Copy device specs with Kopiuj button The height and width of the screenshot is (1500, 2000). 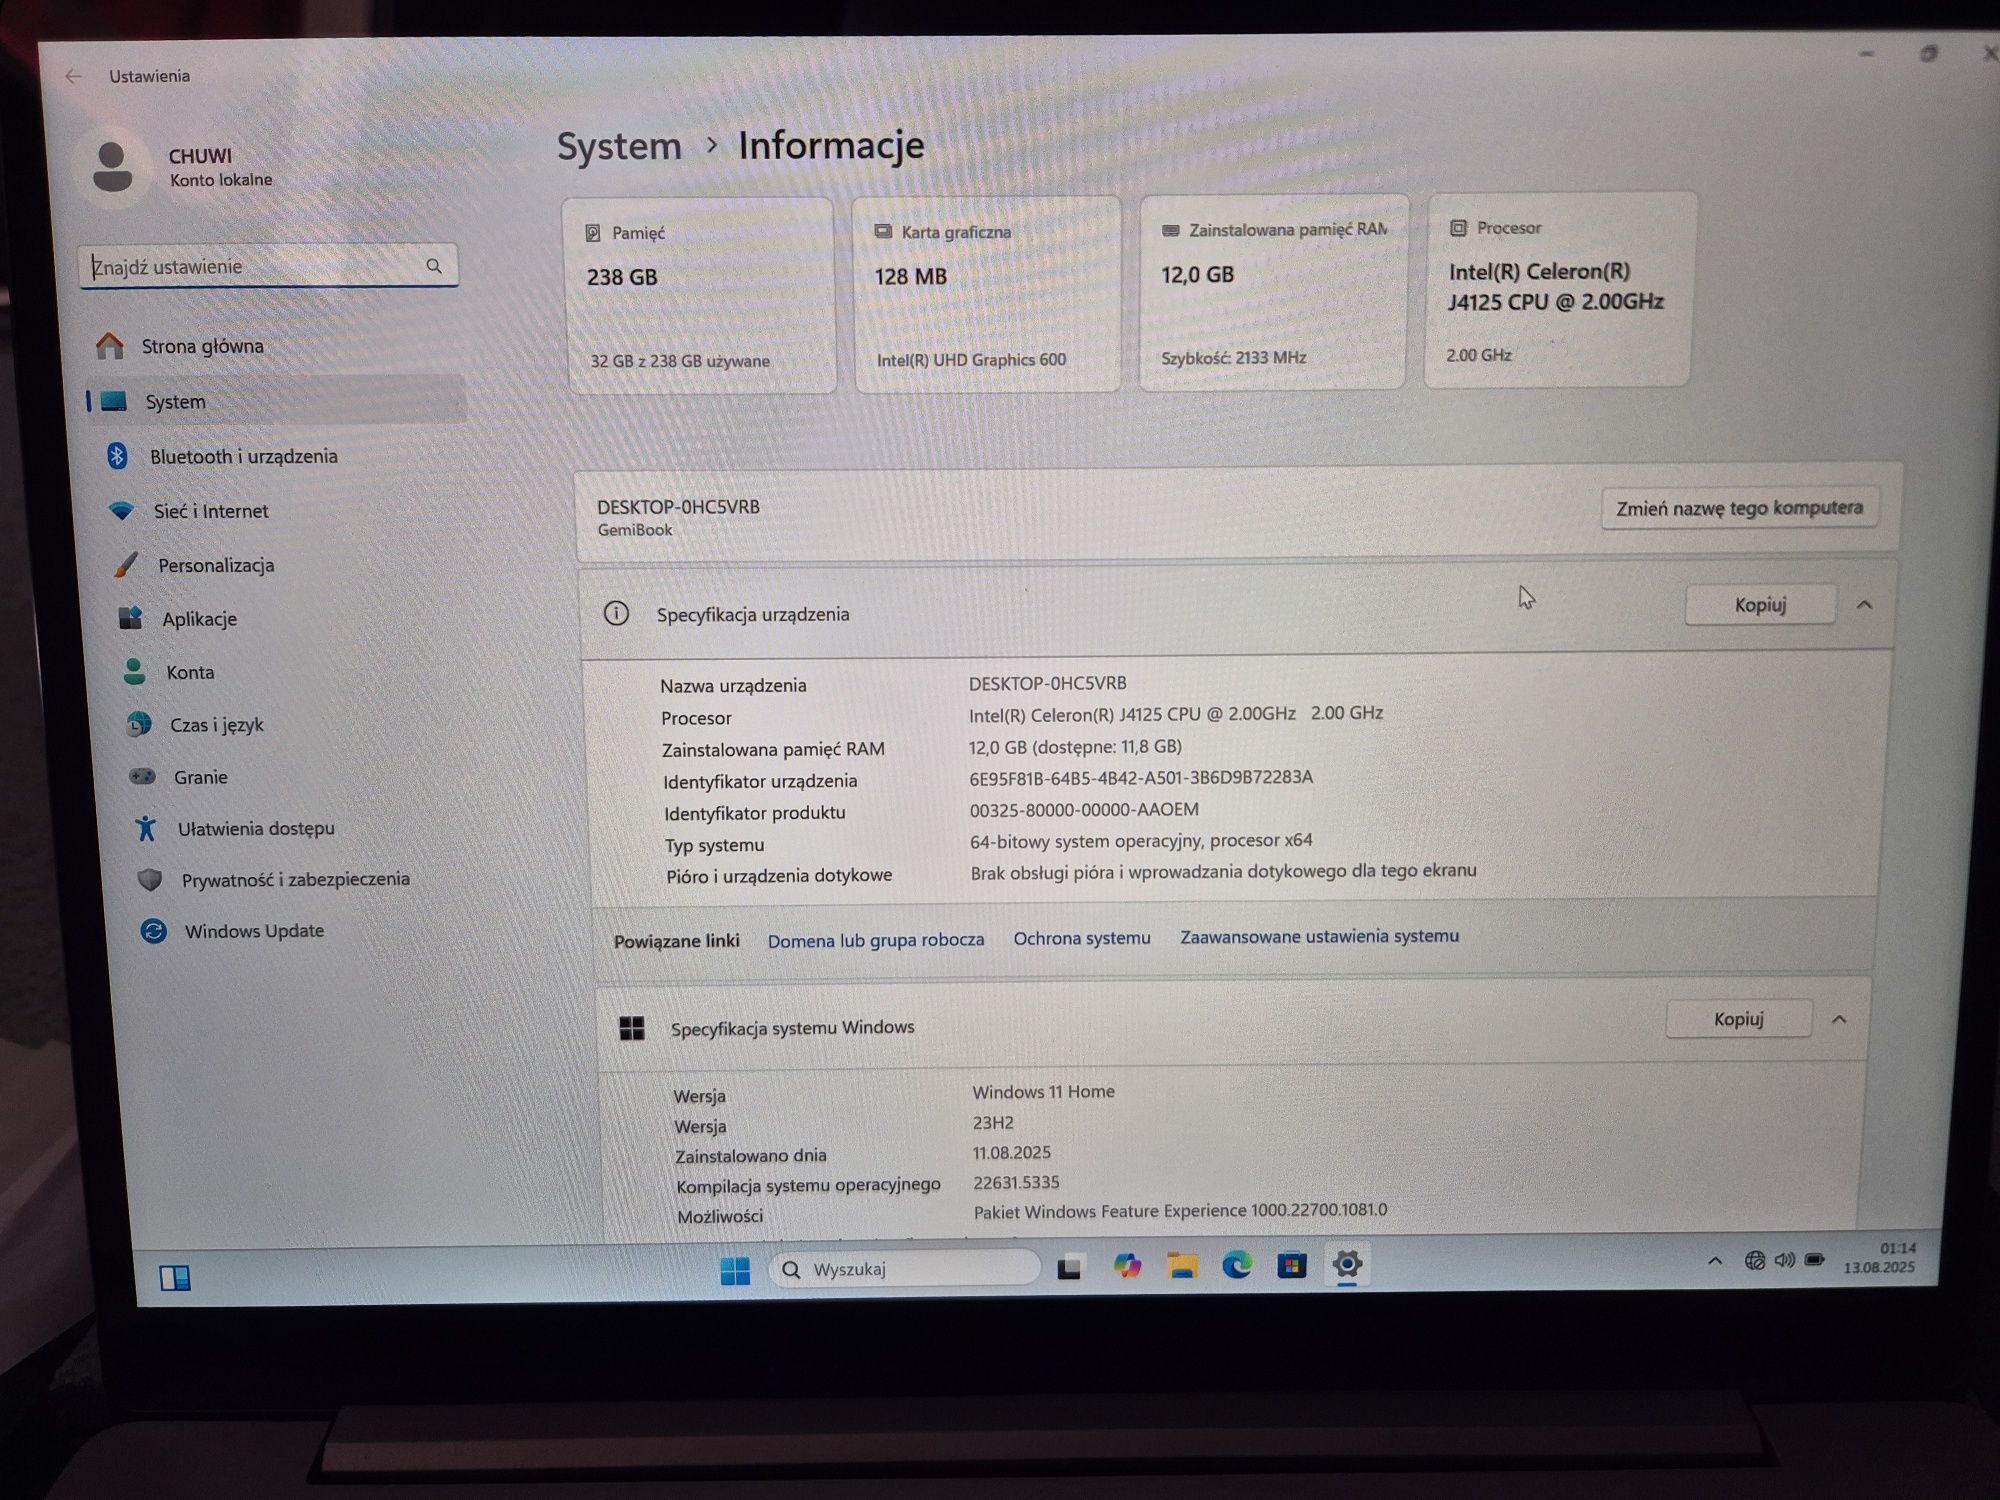[1760, 605]
